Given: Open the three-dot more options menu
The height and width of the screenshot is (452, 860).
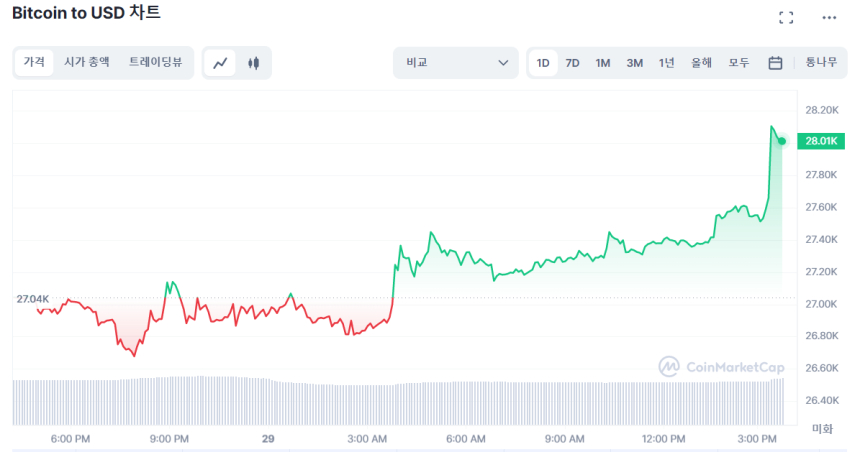Looking at the screenshot, I should click(829, 17).
